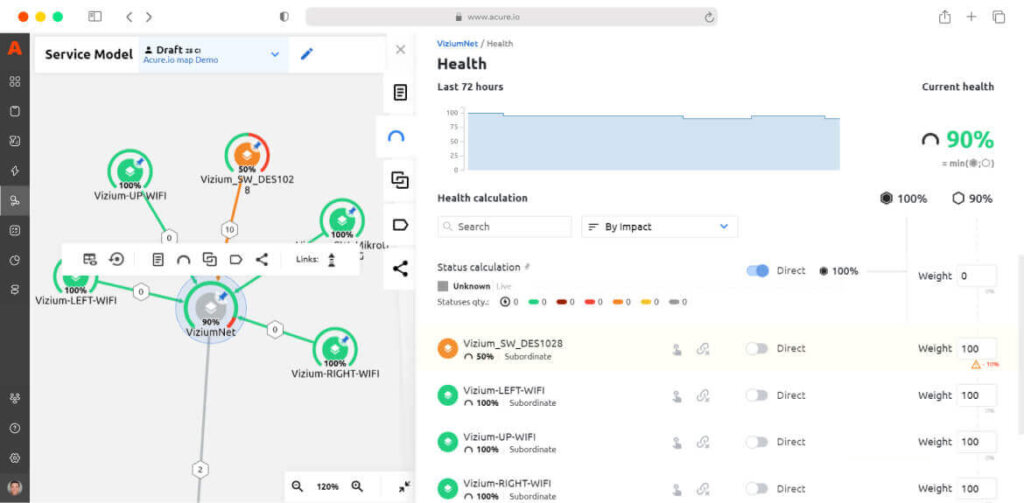1024x503 pixels.
Task: Edit the draft with the pencil icon
Action: pyautogui.click(x=306, y=54)
